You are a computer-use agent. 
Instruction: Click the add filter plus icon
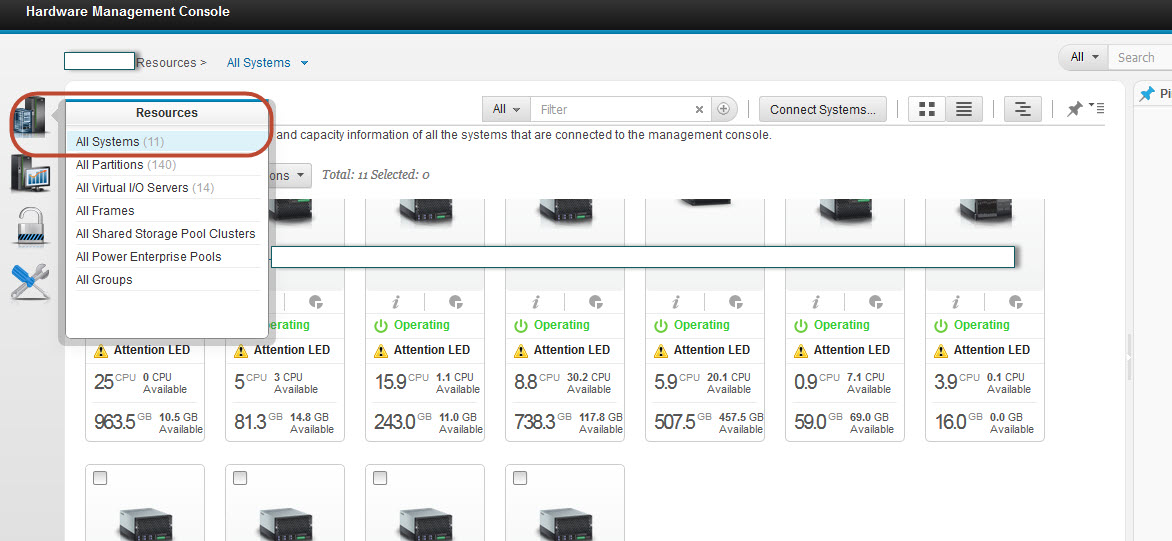click(724, 110)
